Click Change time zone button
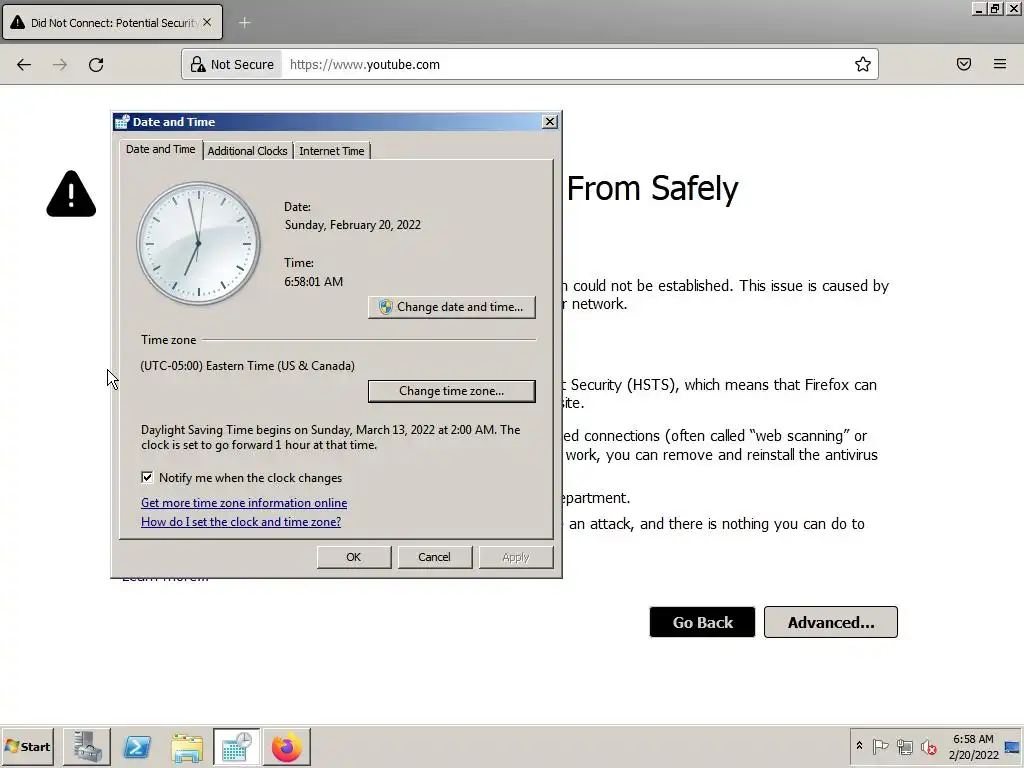 [452, 391]
